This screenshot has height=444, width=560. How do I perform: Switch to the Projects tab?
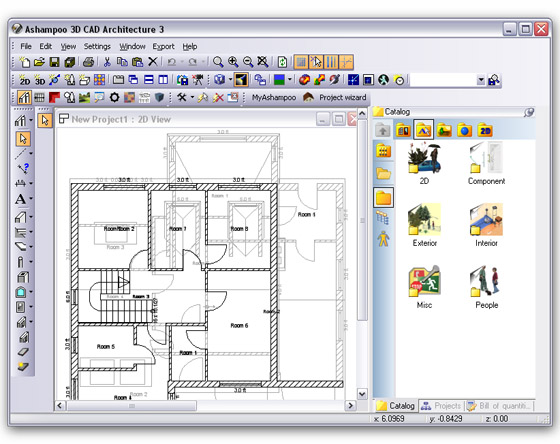tap(441, 406)
